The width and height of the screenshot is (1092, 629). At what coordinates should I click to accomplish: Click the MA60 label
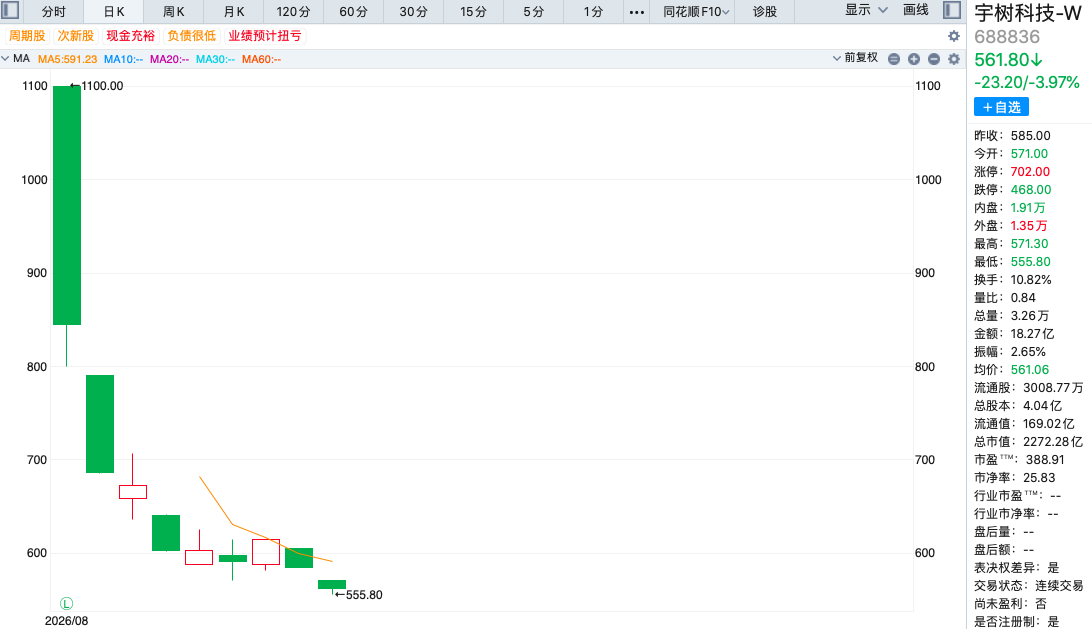pyautogui.click(x=261, y=59)
